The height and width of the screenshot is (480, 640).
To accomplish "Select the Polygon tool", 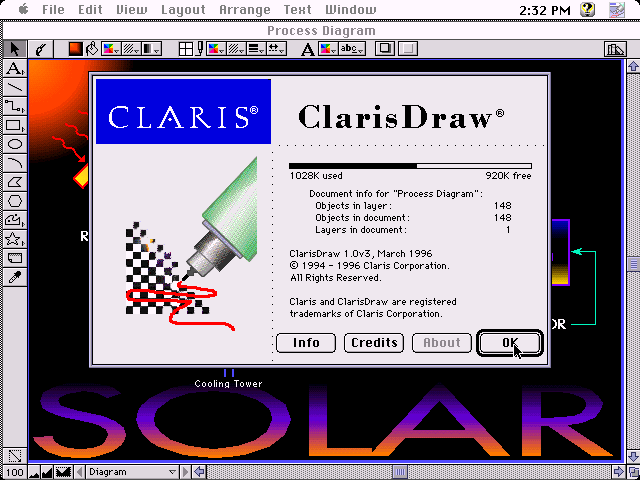I will (14, 182).
